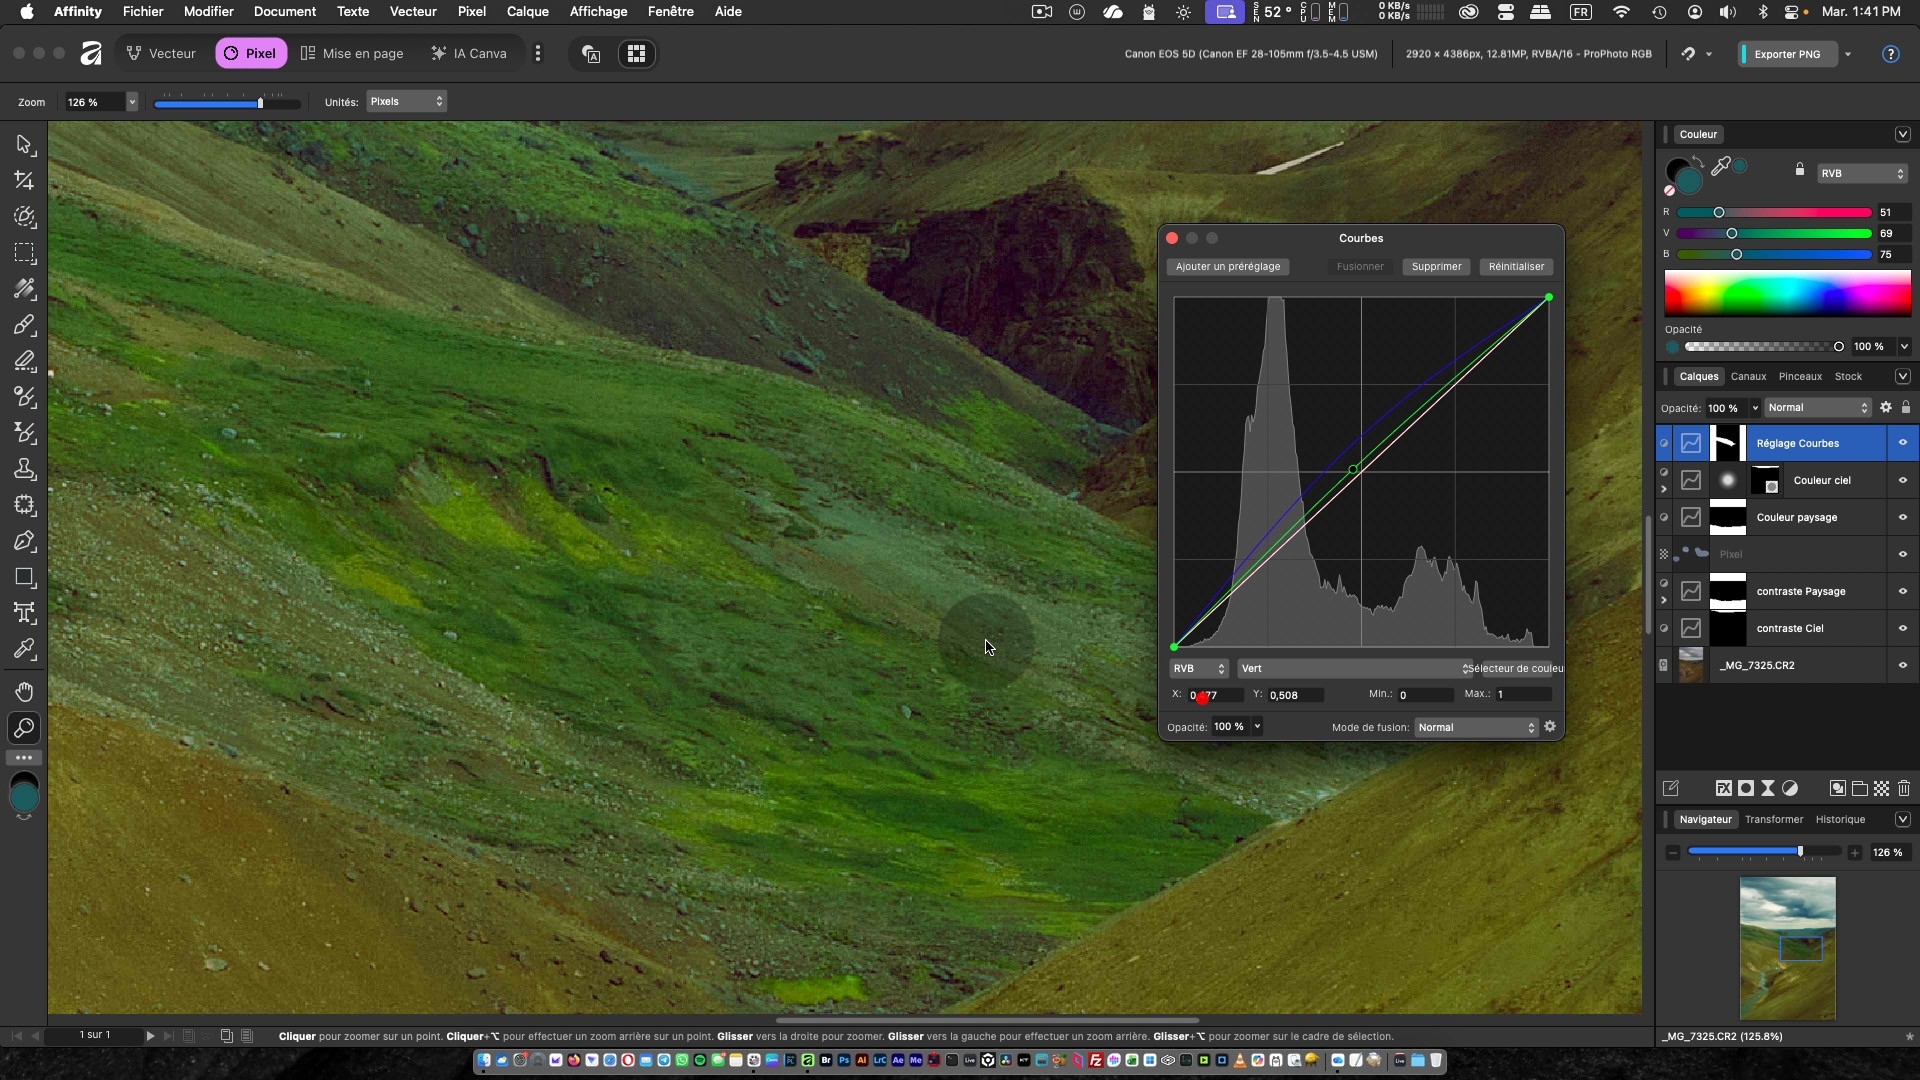
Task: Toggle visibility of contraste Paysage layer
Action: coord(1902,591)
